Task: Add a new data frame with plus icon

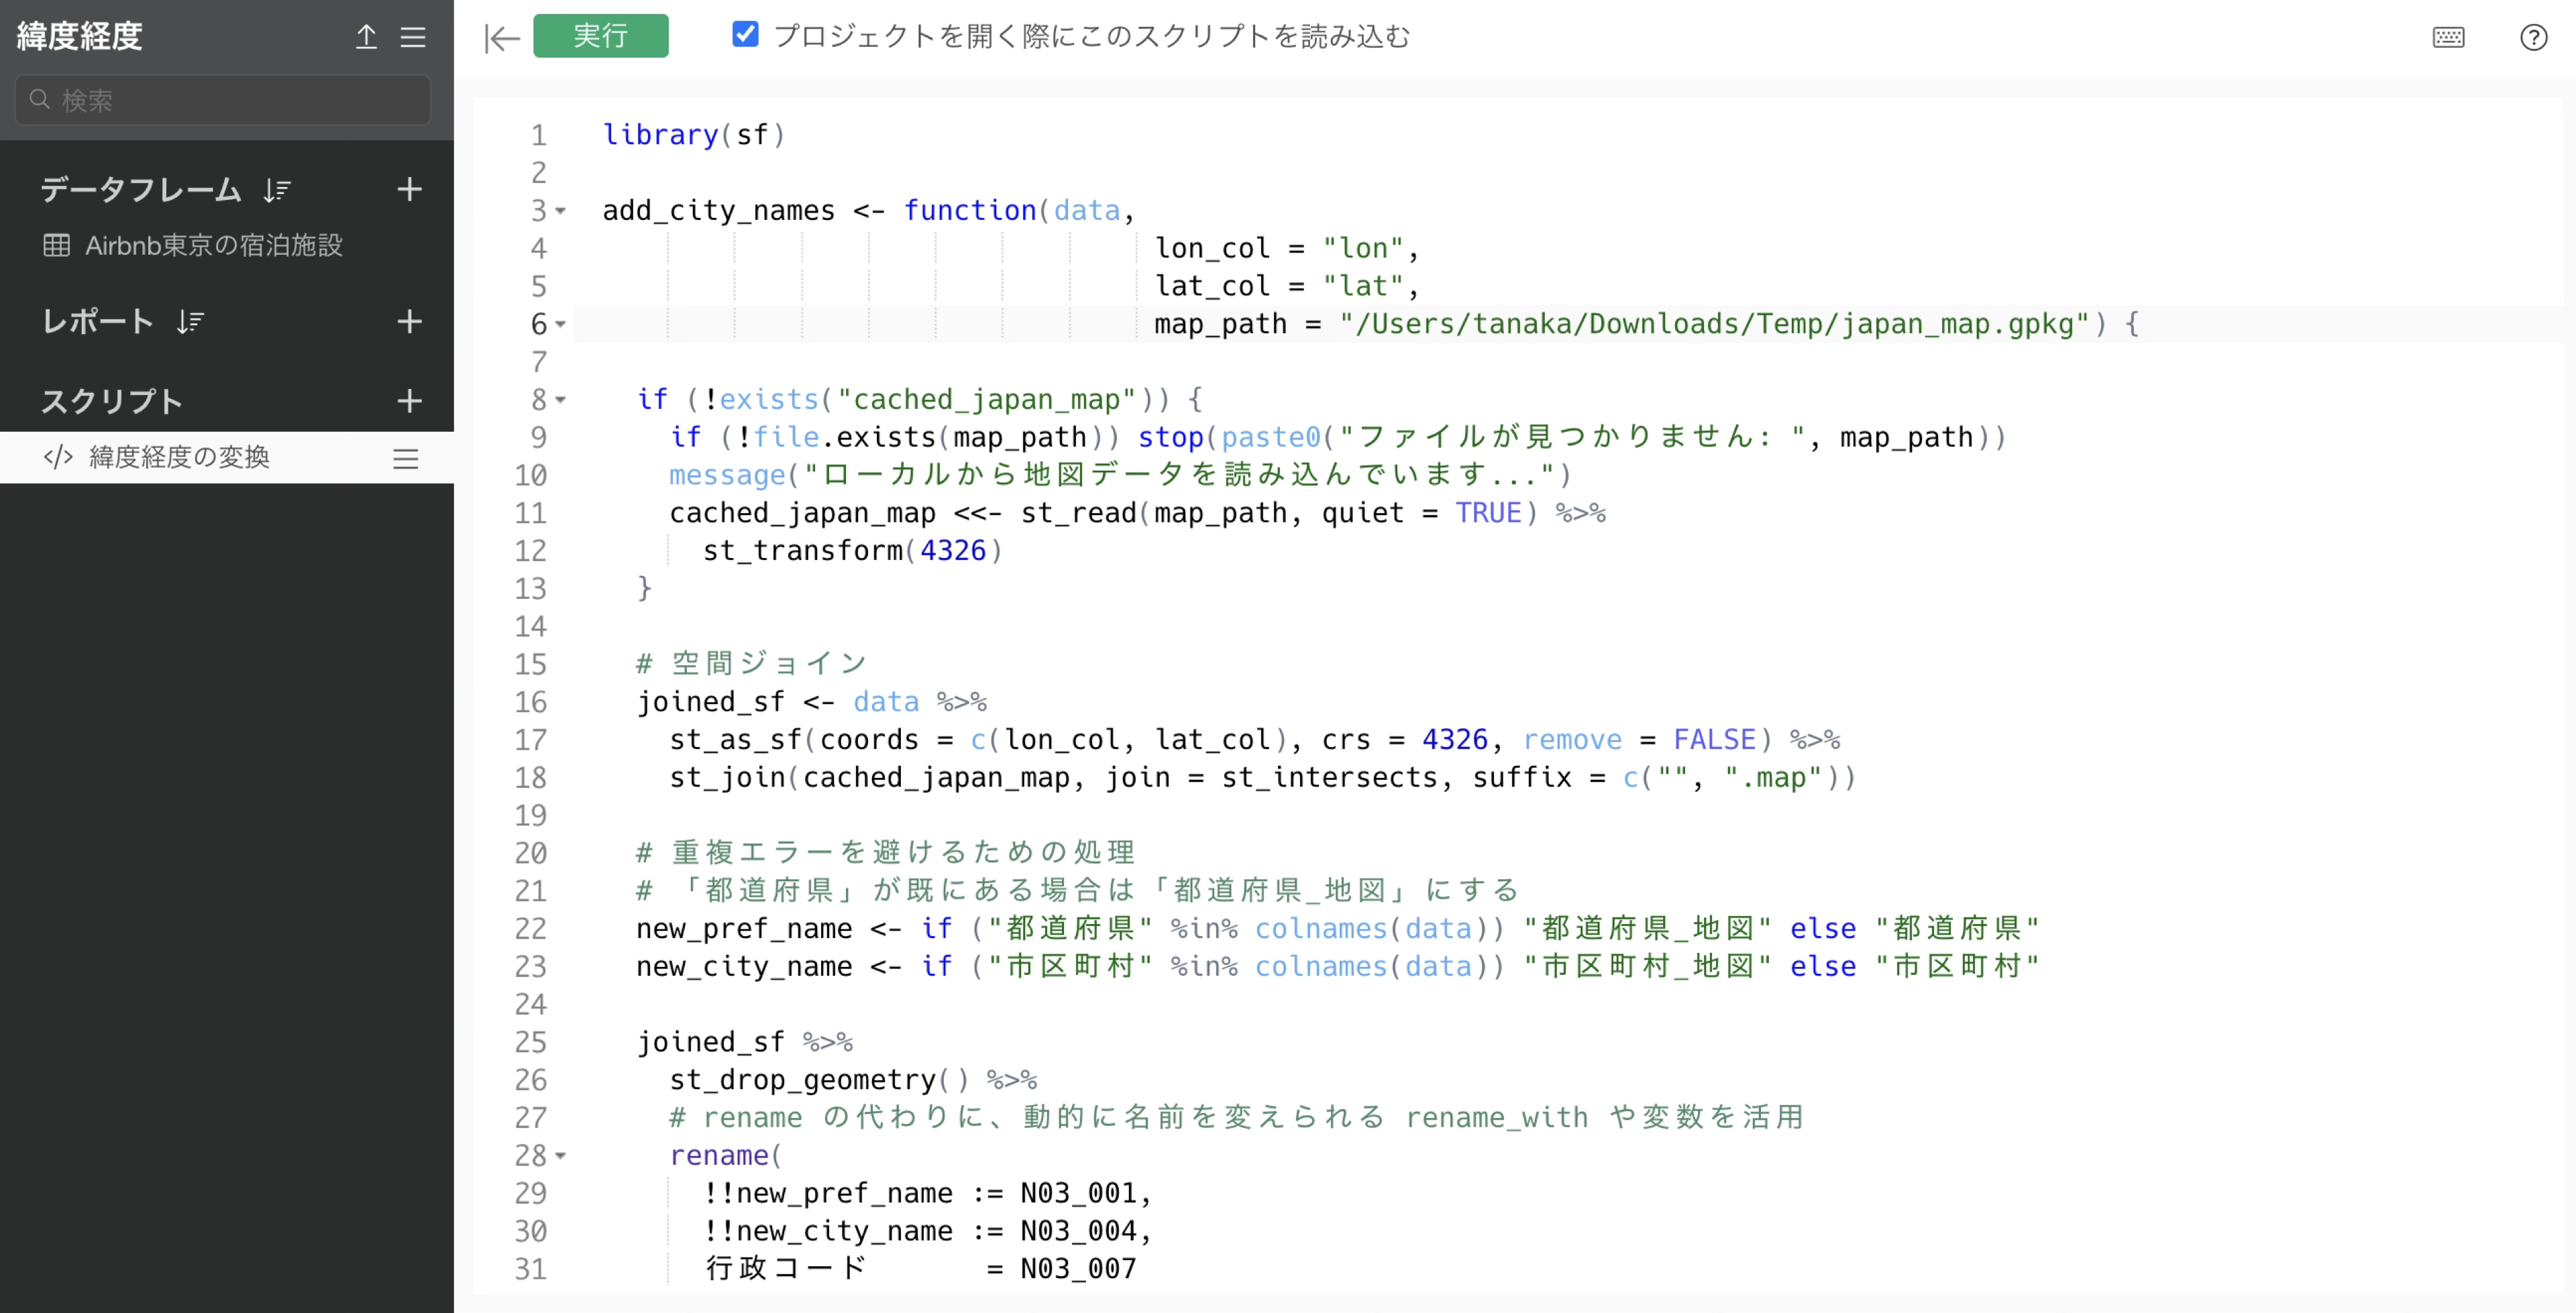Action: [409, 189]
